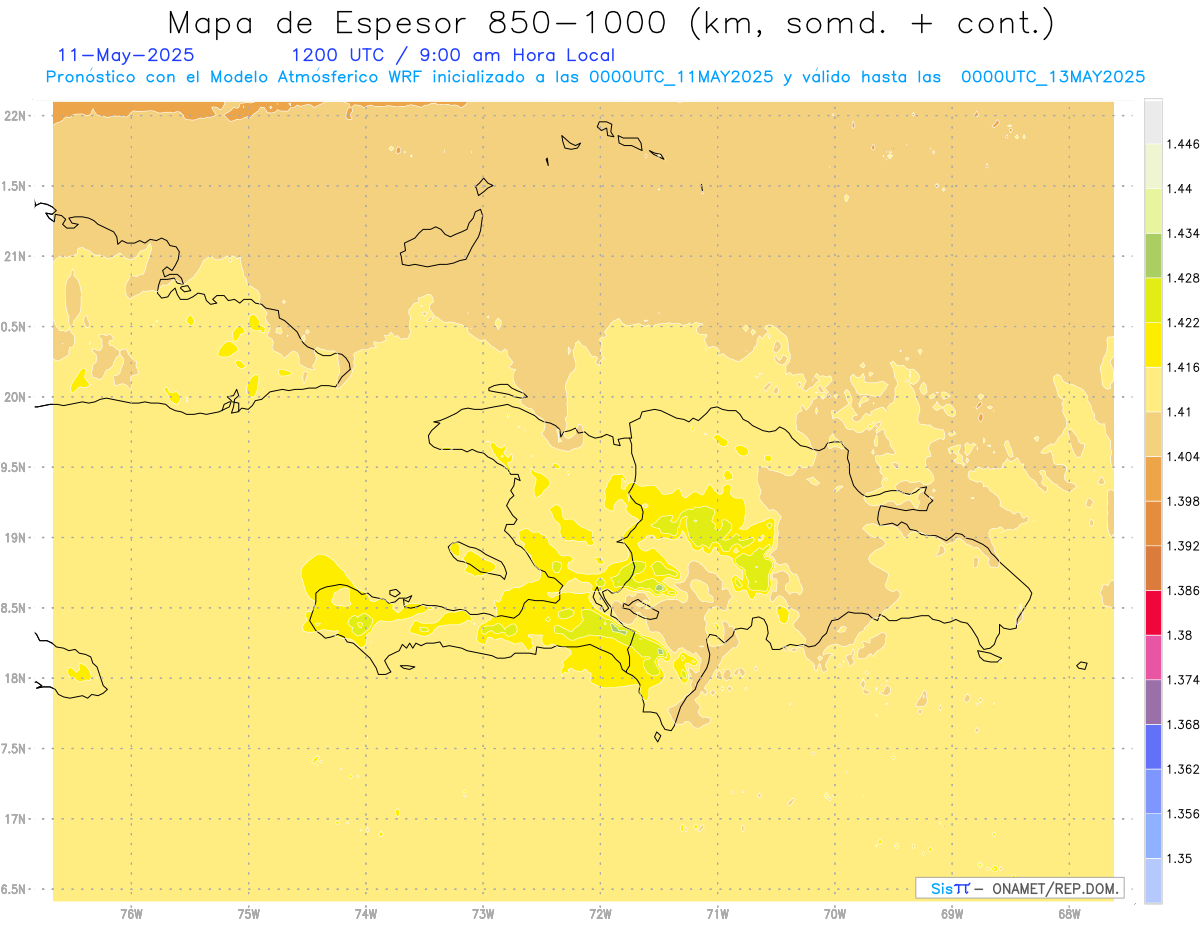The width and height of the screenshot is (1200, 927).
Task: Select the '17N' latitude label
Action: [16, 819]
